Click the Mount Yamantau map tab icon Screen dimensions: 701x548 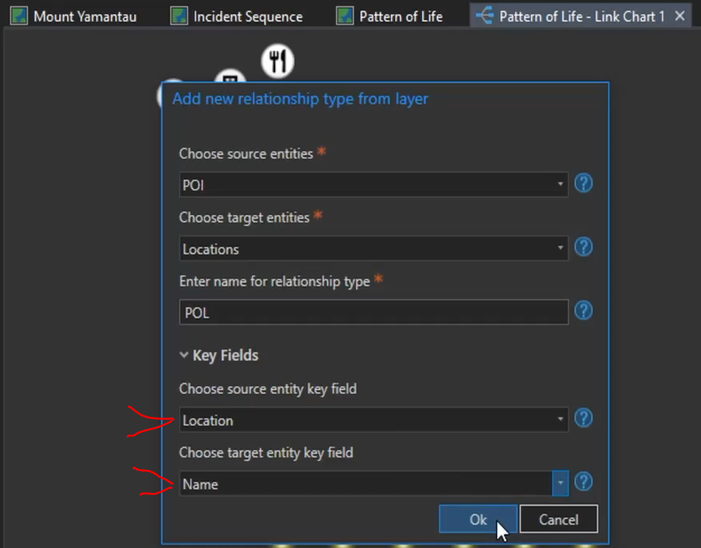pos(19,17)
